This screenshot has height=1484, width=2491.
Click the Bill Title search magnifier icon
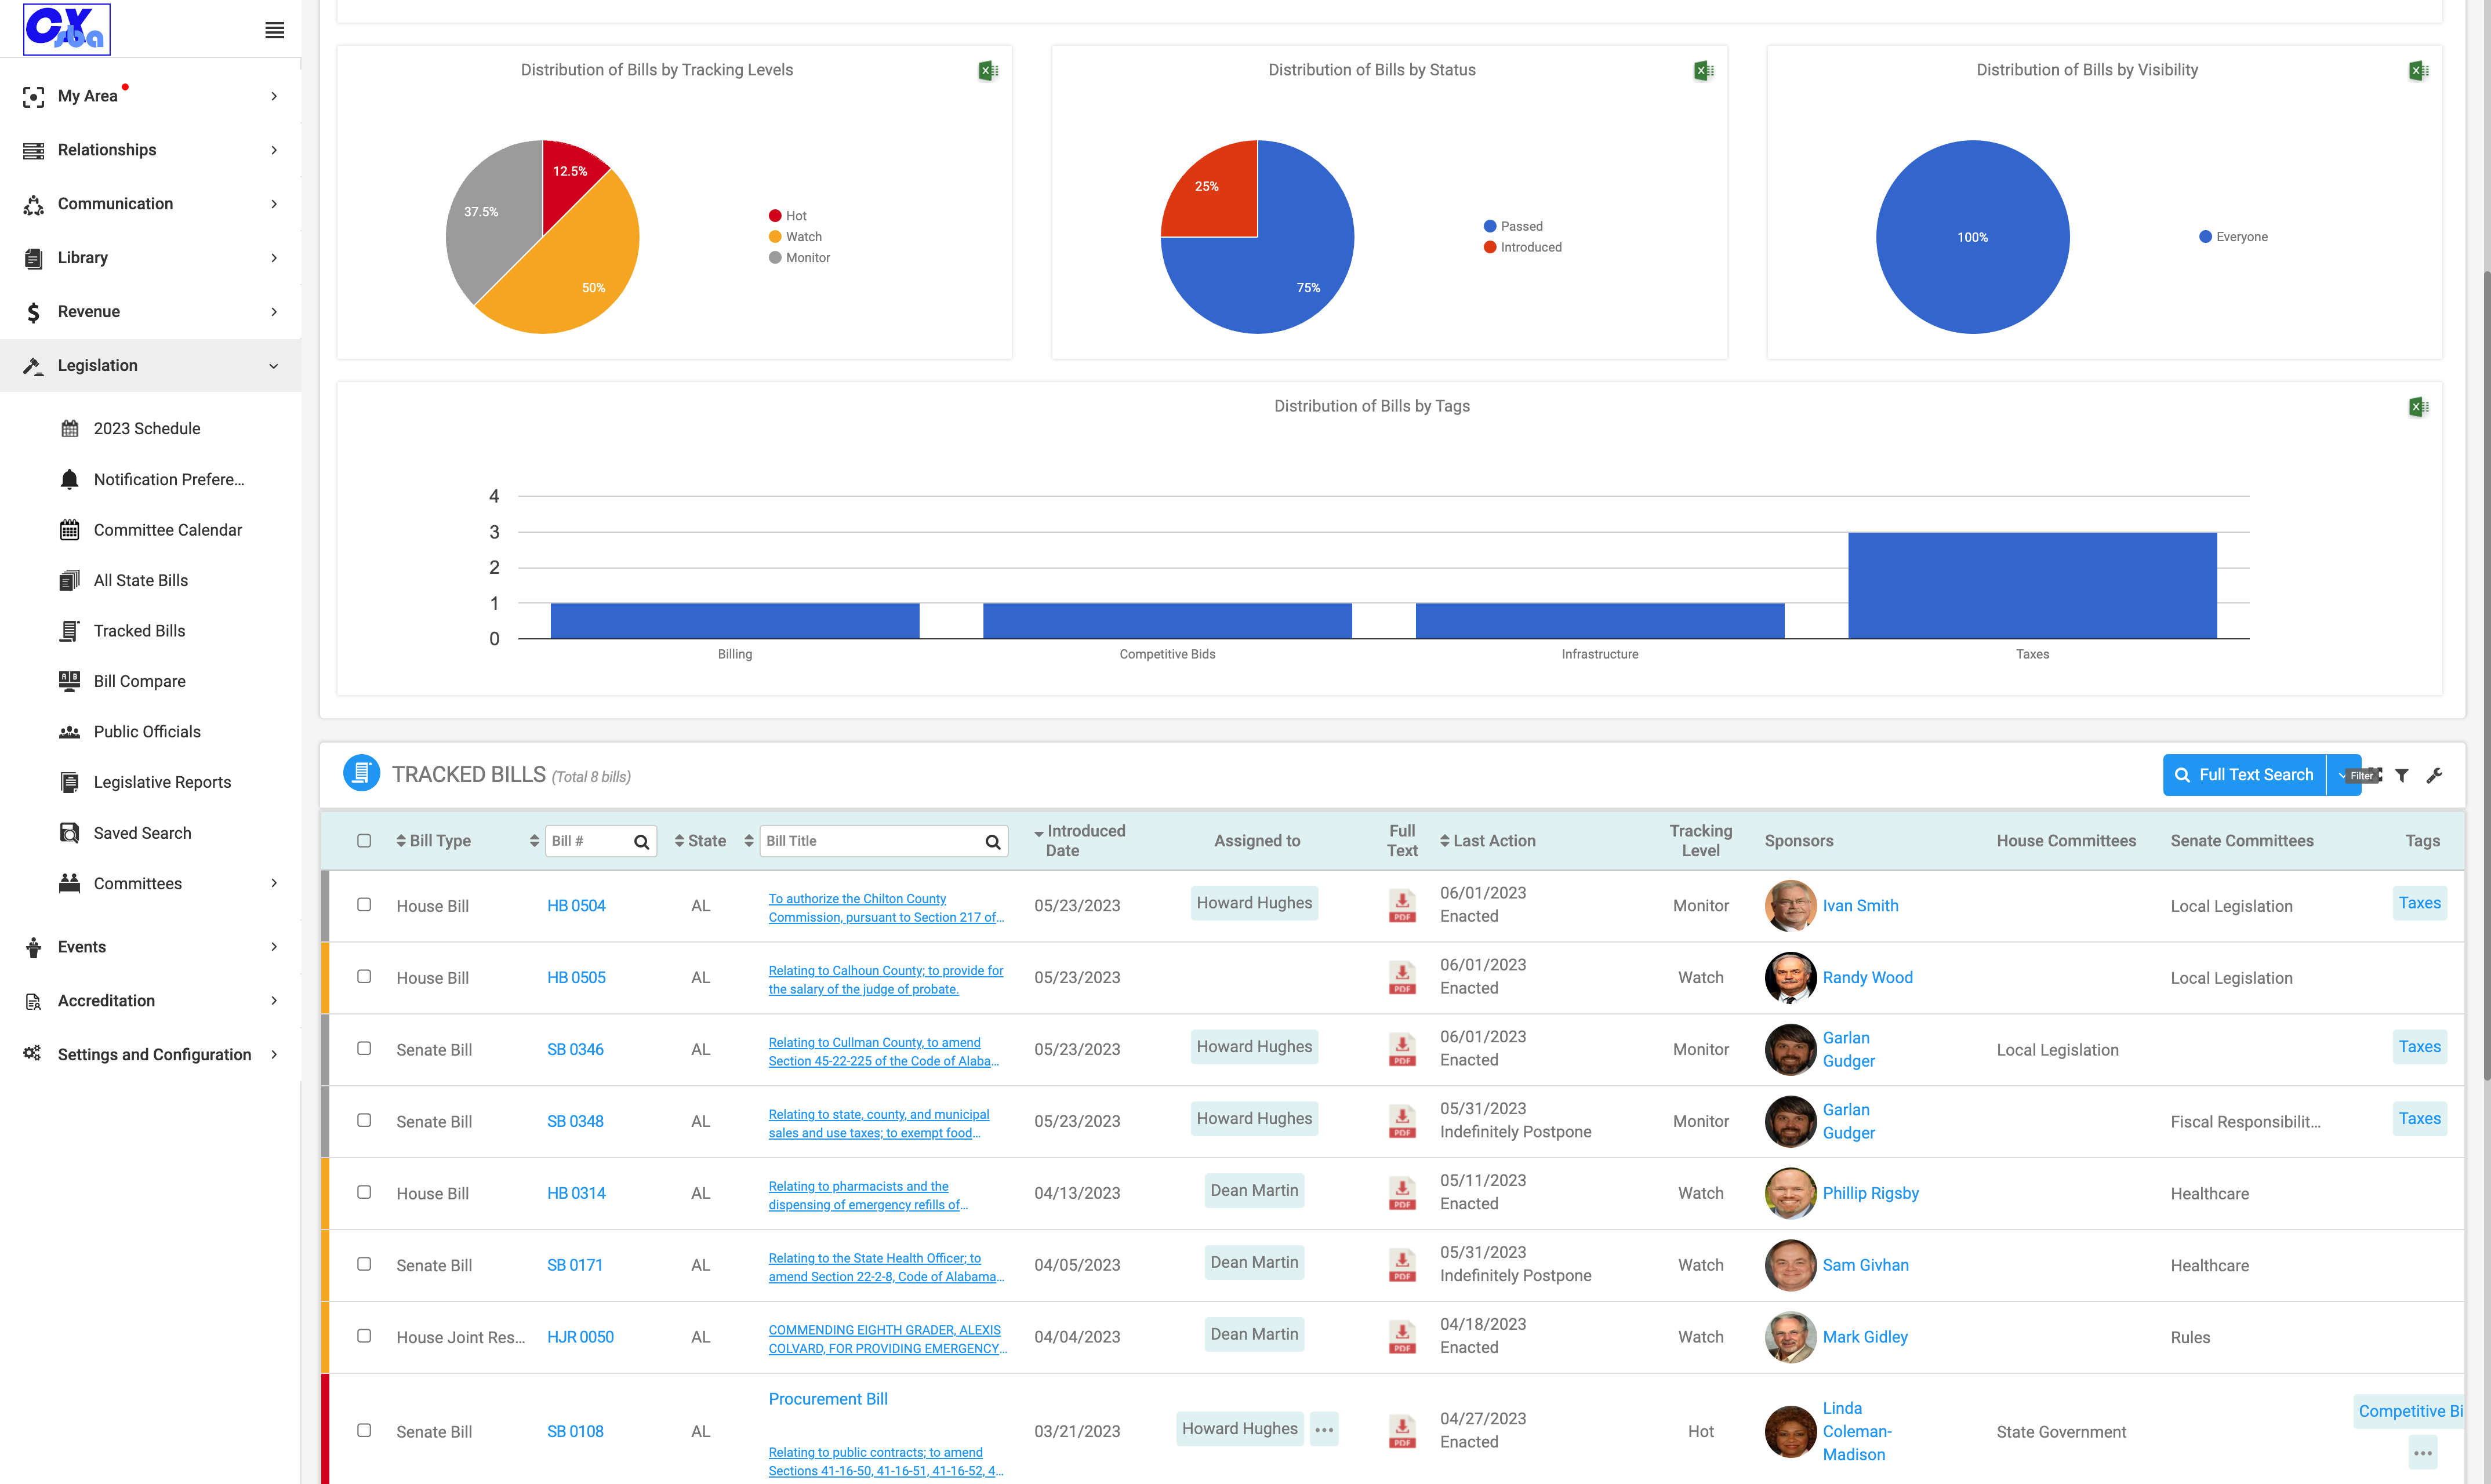993,842
